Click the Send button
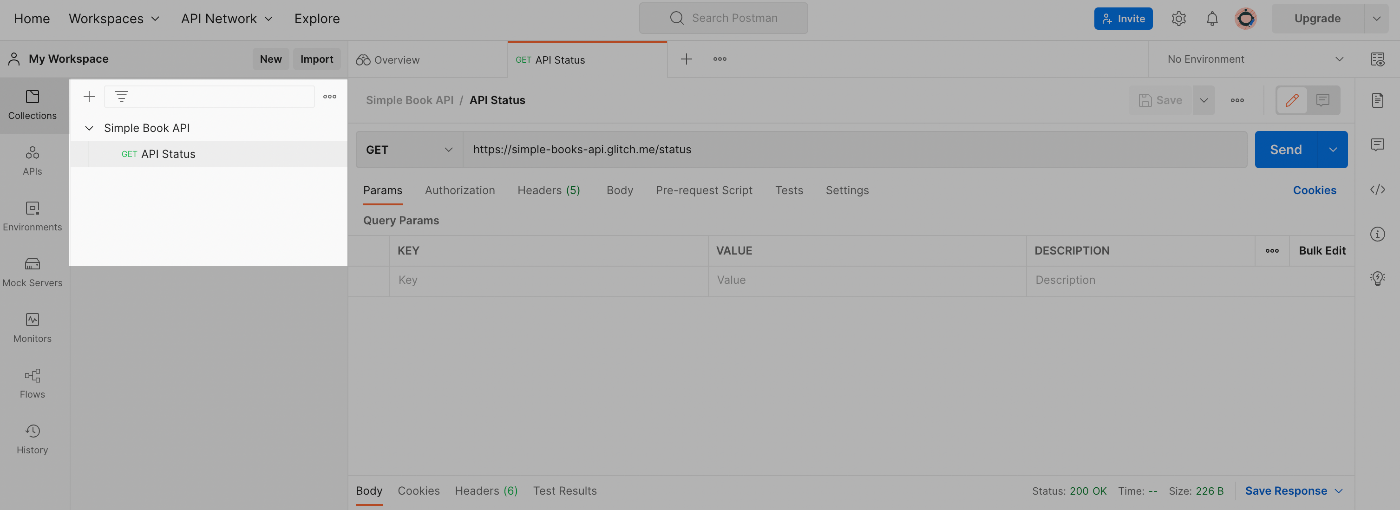 1286,150
